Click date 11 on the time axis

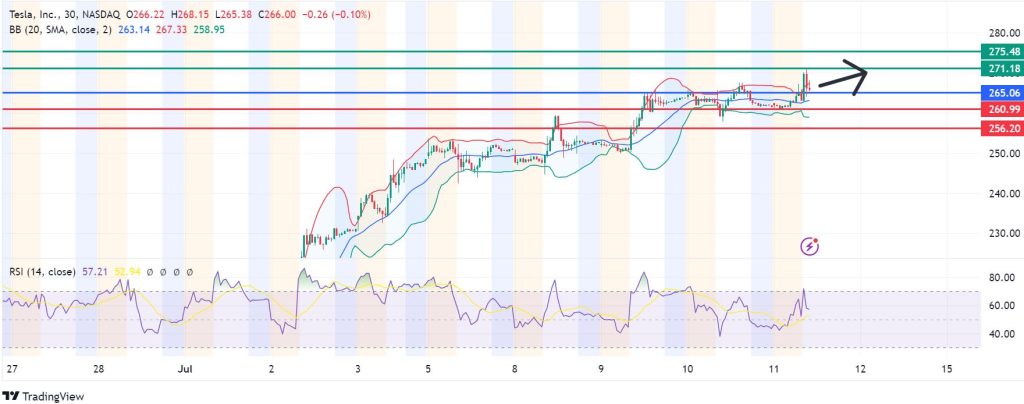[x=774, y=370]
